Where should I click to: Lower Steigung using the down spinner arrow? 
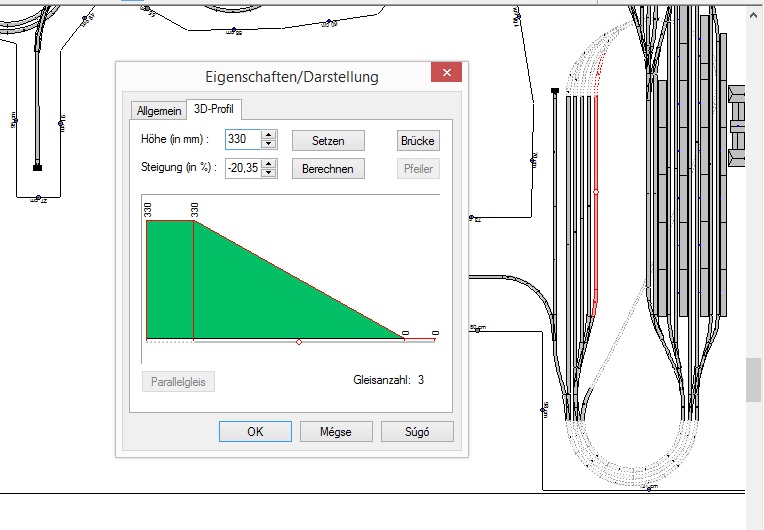coord(268,173)
